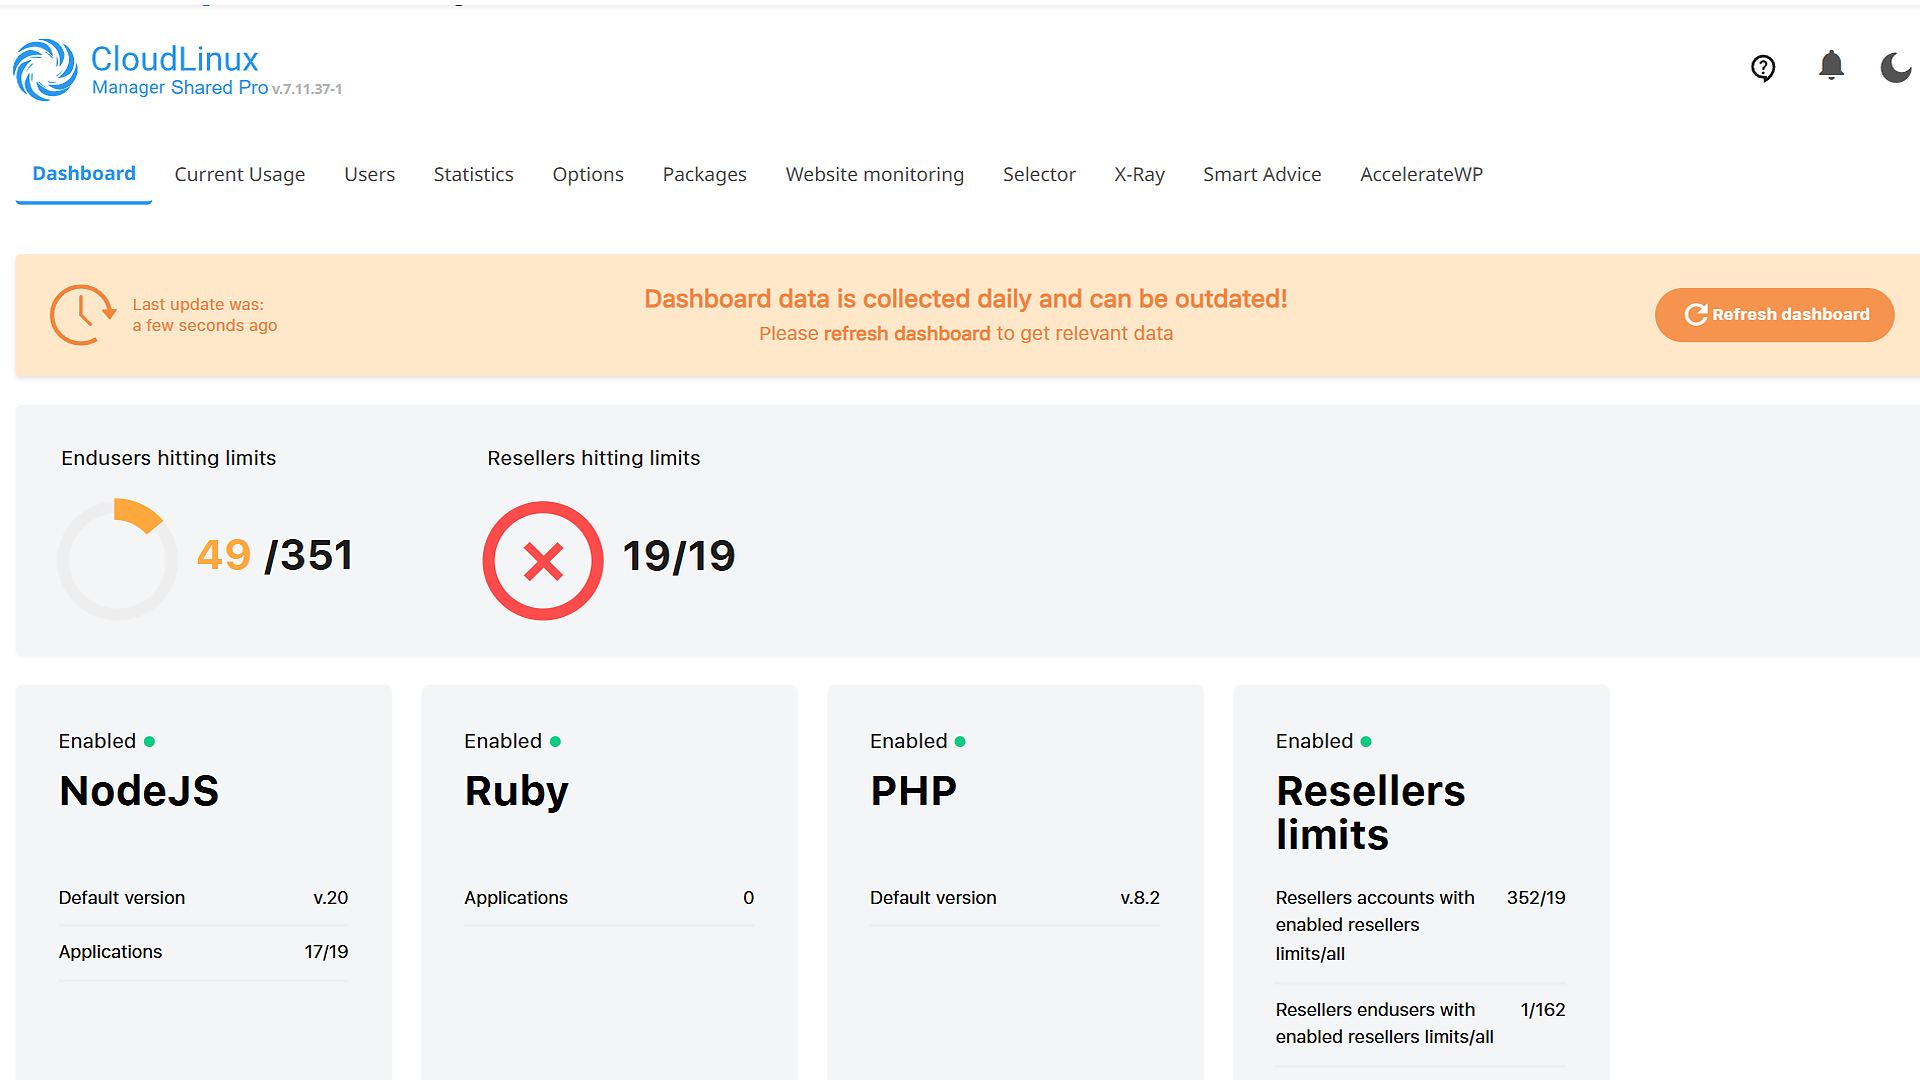Toggle dark mode with the moon icon

click(1896, 68)
